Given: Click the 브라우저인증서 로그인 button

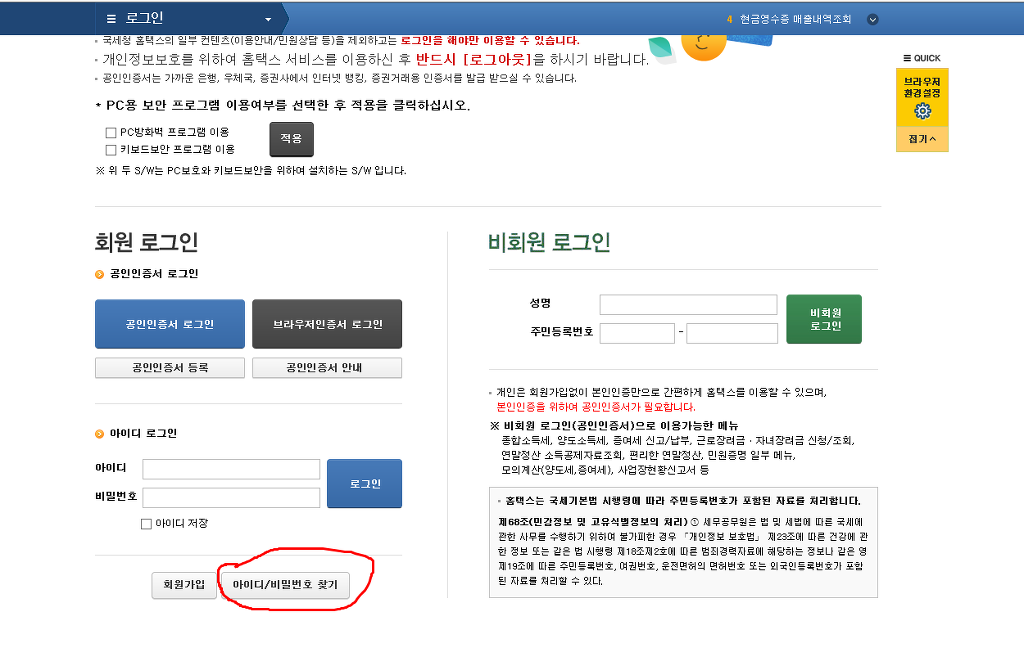Looking at the screenshot, I should [x=327, y=324].
